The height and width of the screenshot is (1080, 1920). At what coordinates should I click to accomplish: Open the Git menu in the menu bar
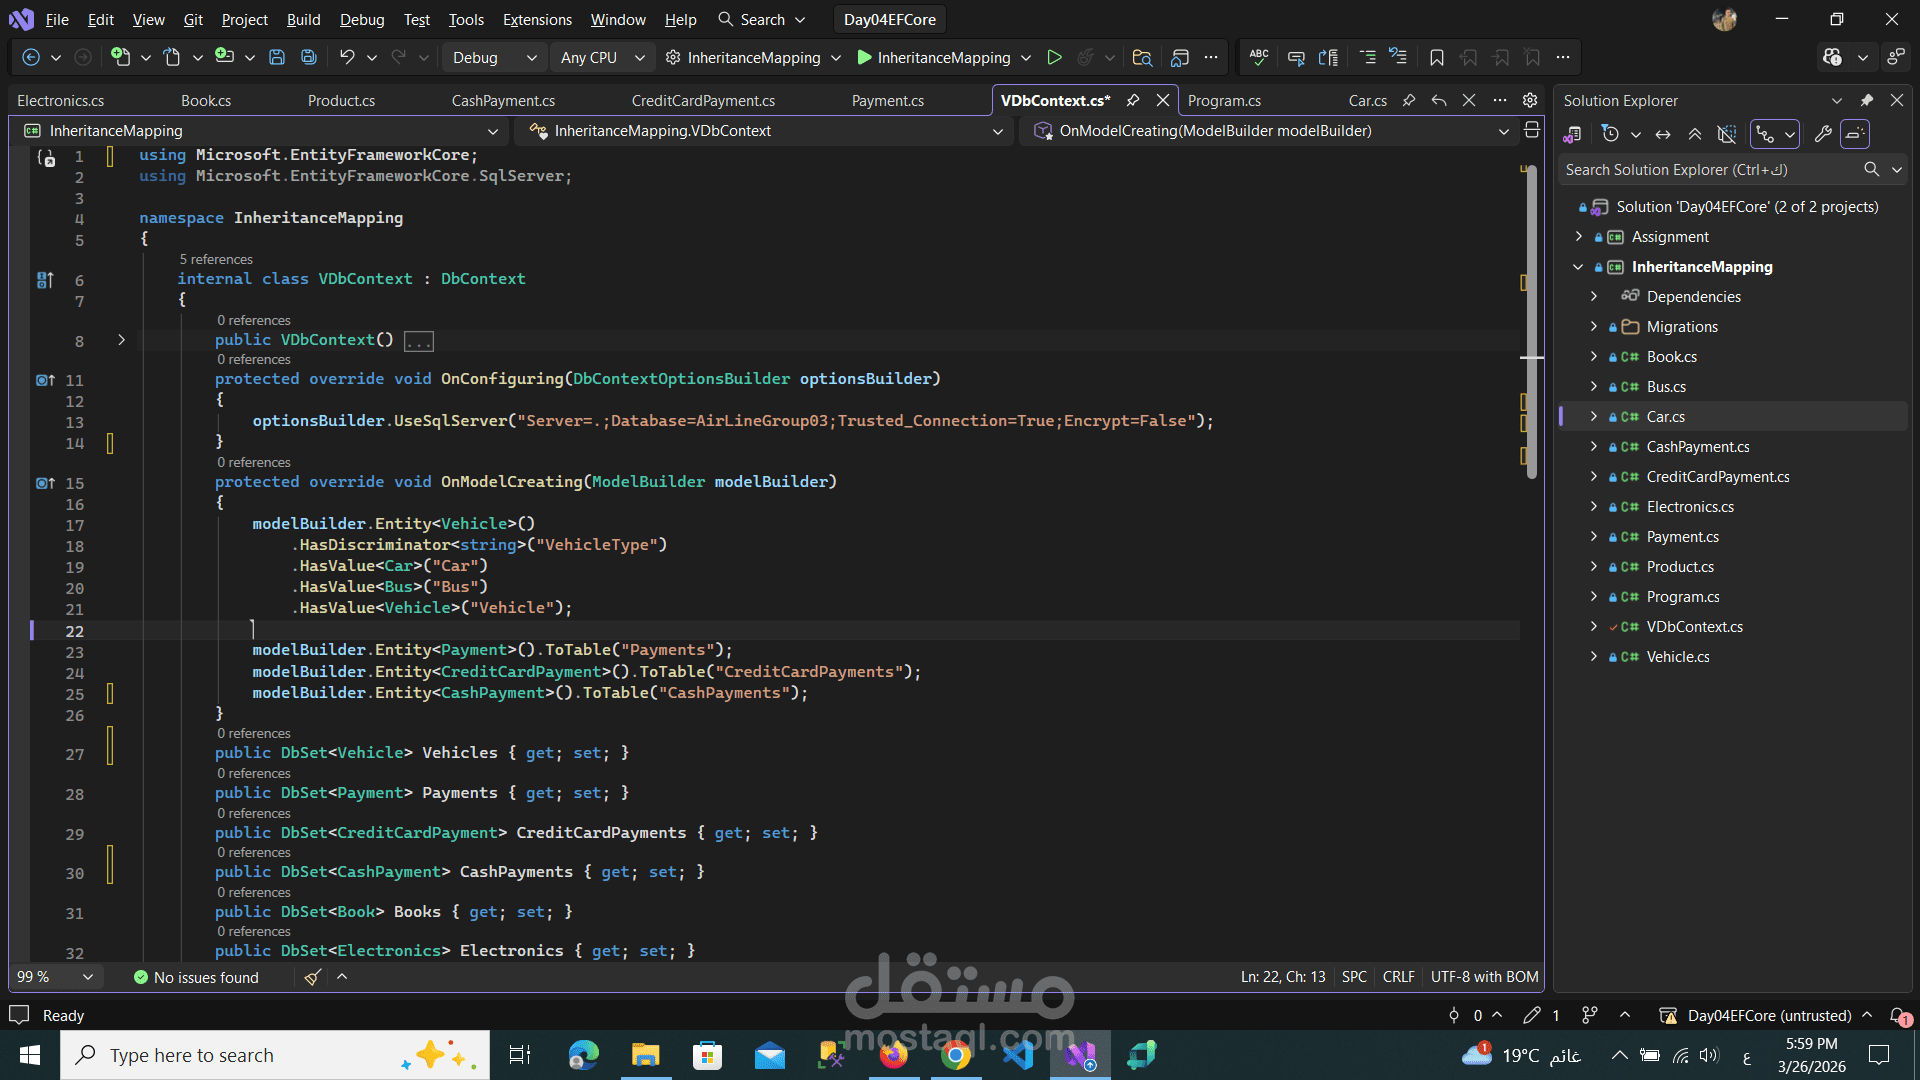[193, 19]
